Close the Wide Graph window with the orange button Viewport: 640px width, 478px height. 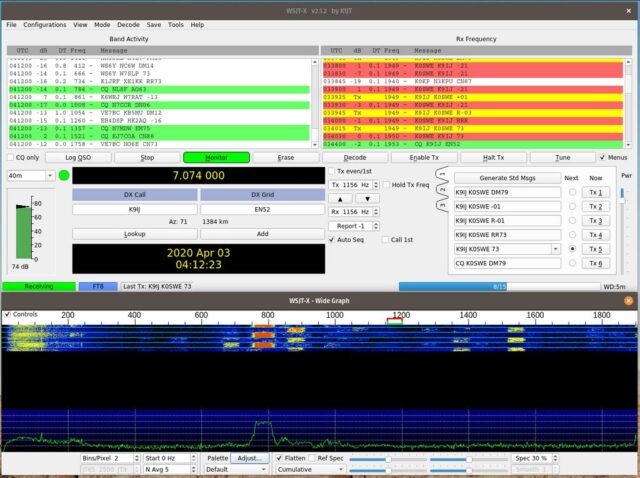tap(629, 301)
